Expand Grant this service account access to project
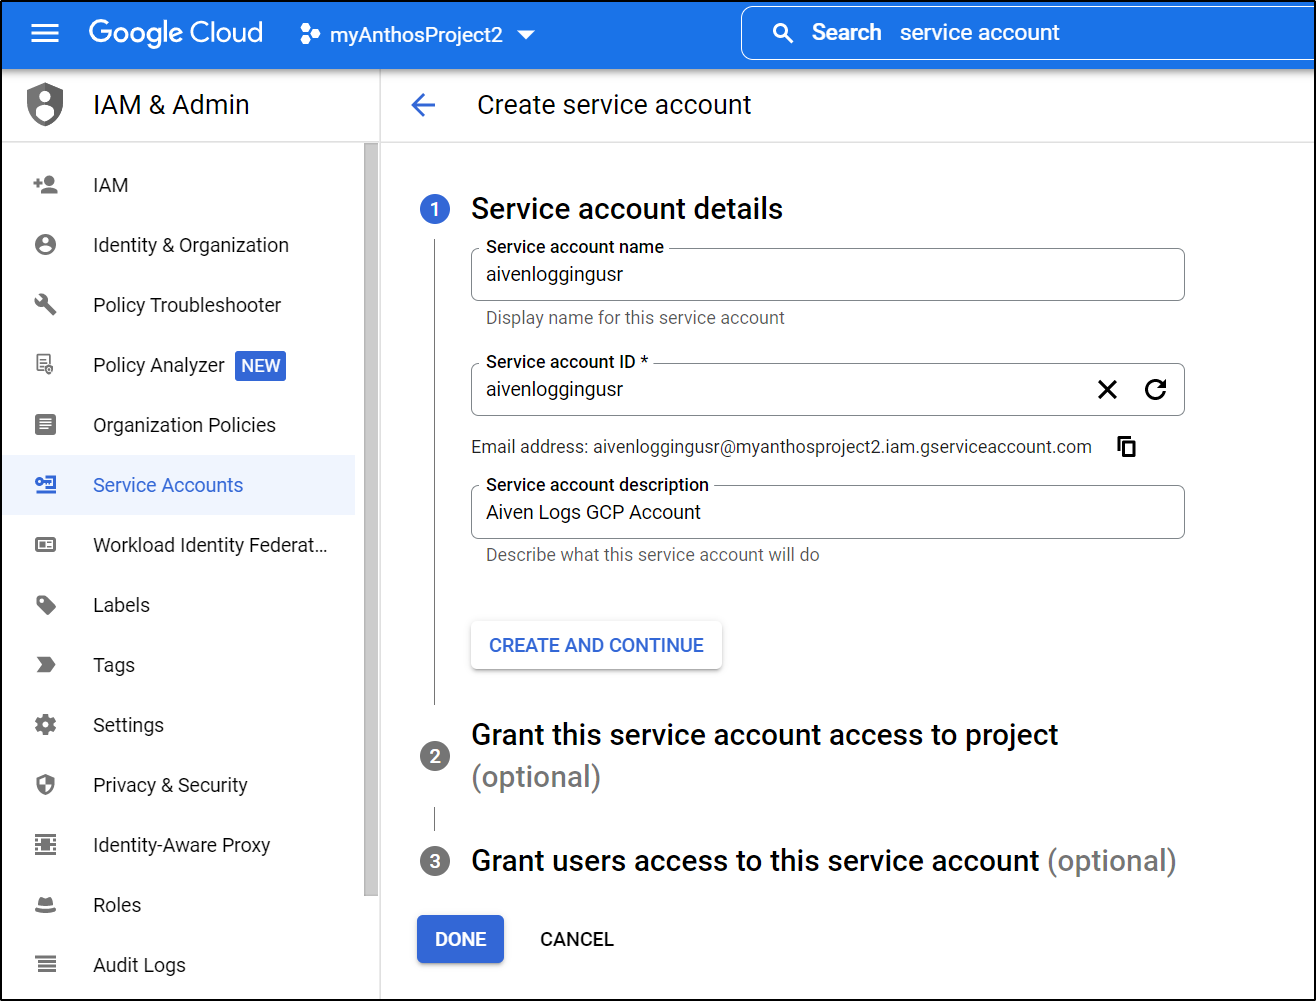Image resolution: width=1316 pixels, height=1001 pixels. tap(764, 755)
